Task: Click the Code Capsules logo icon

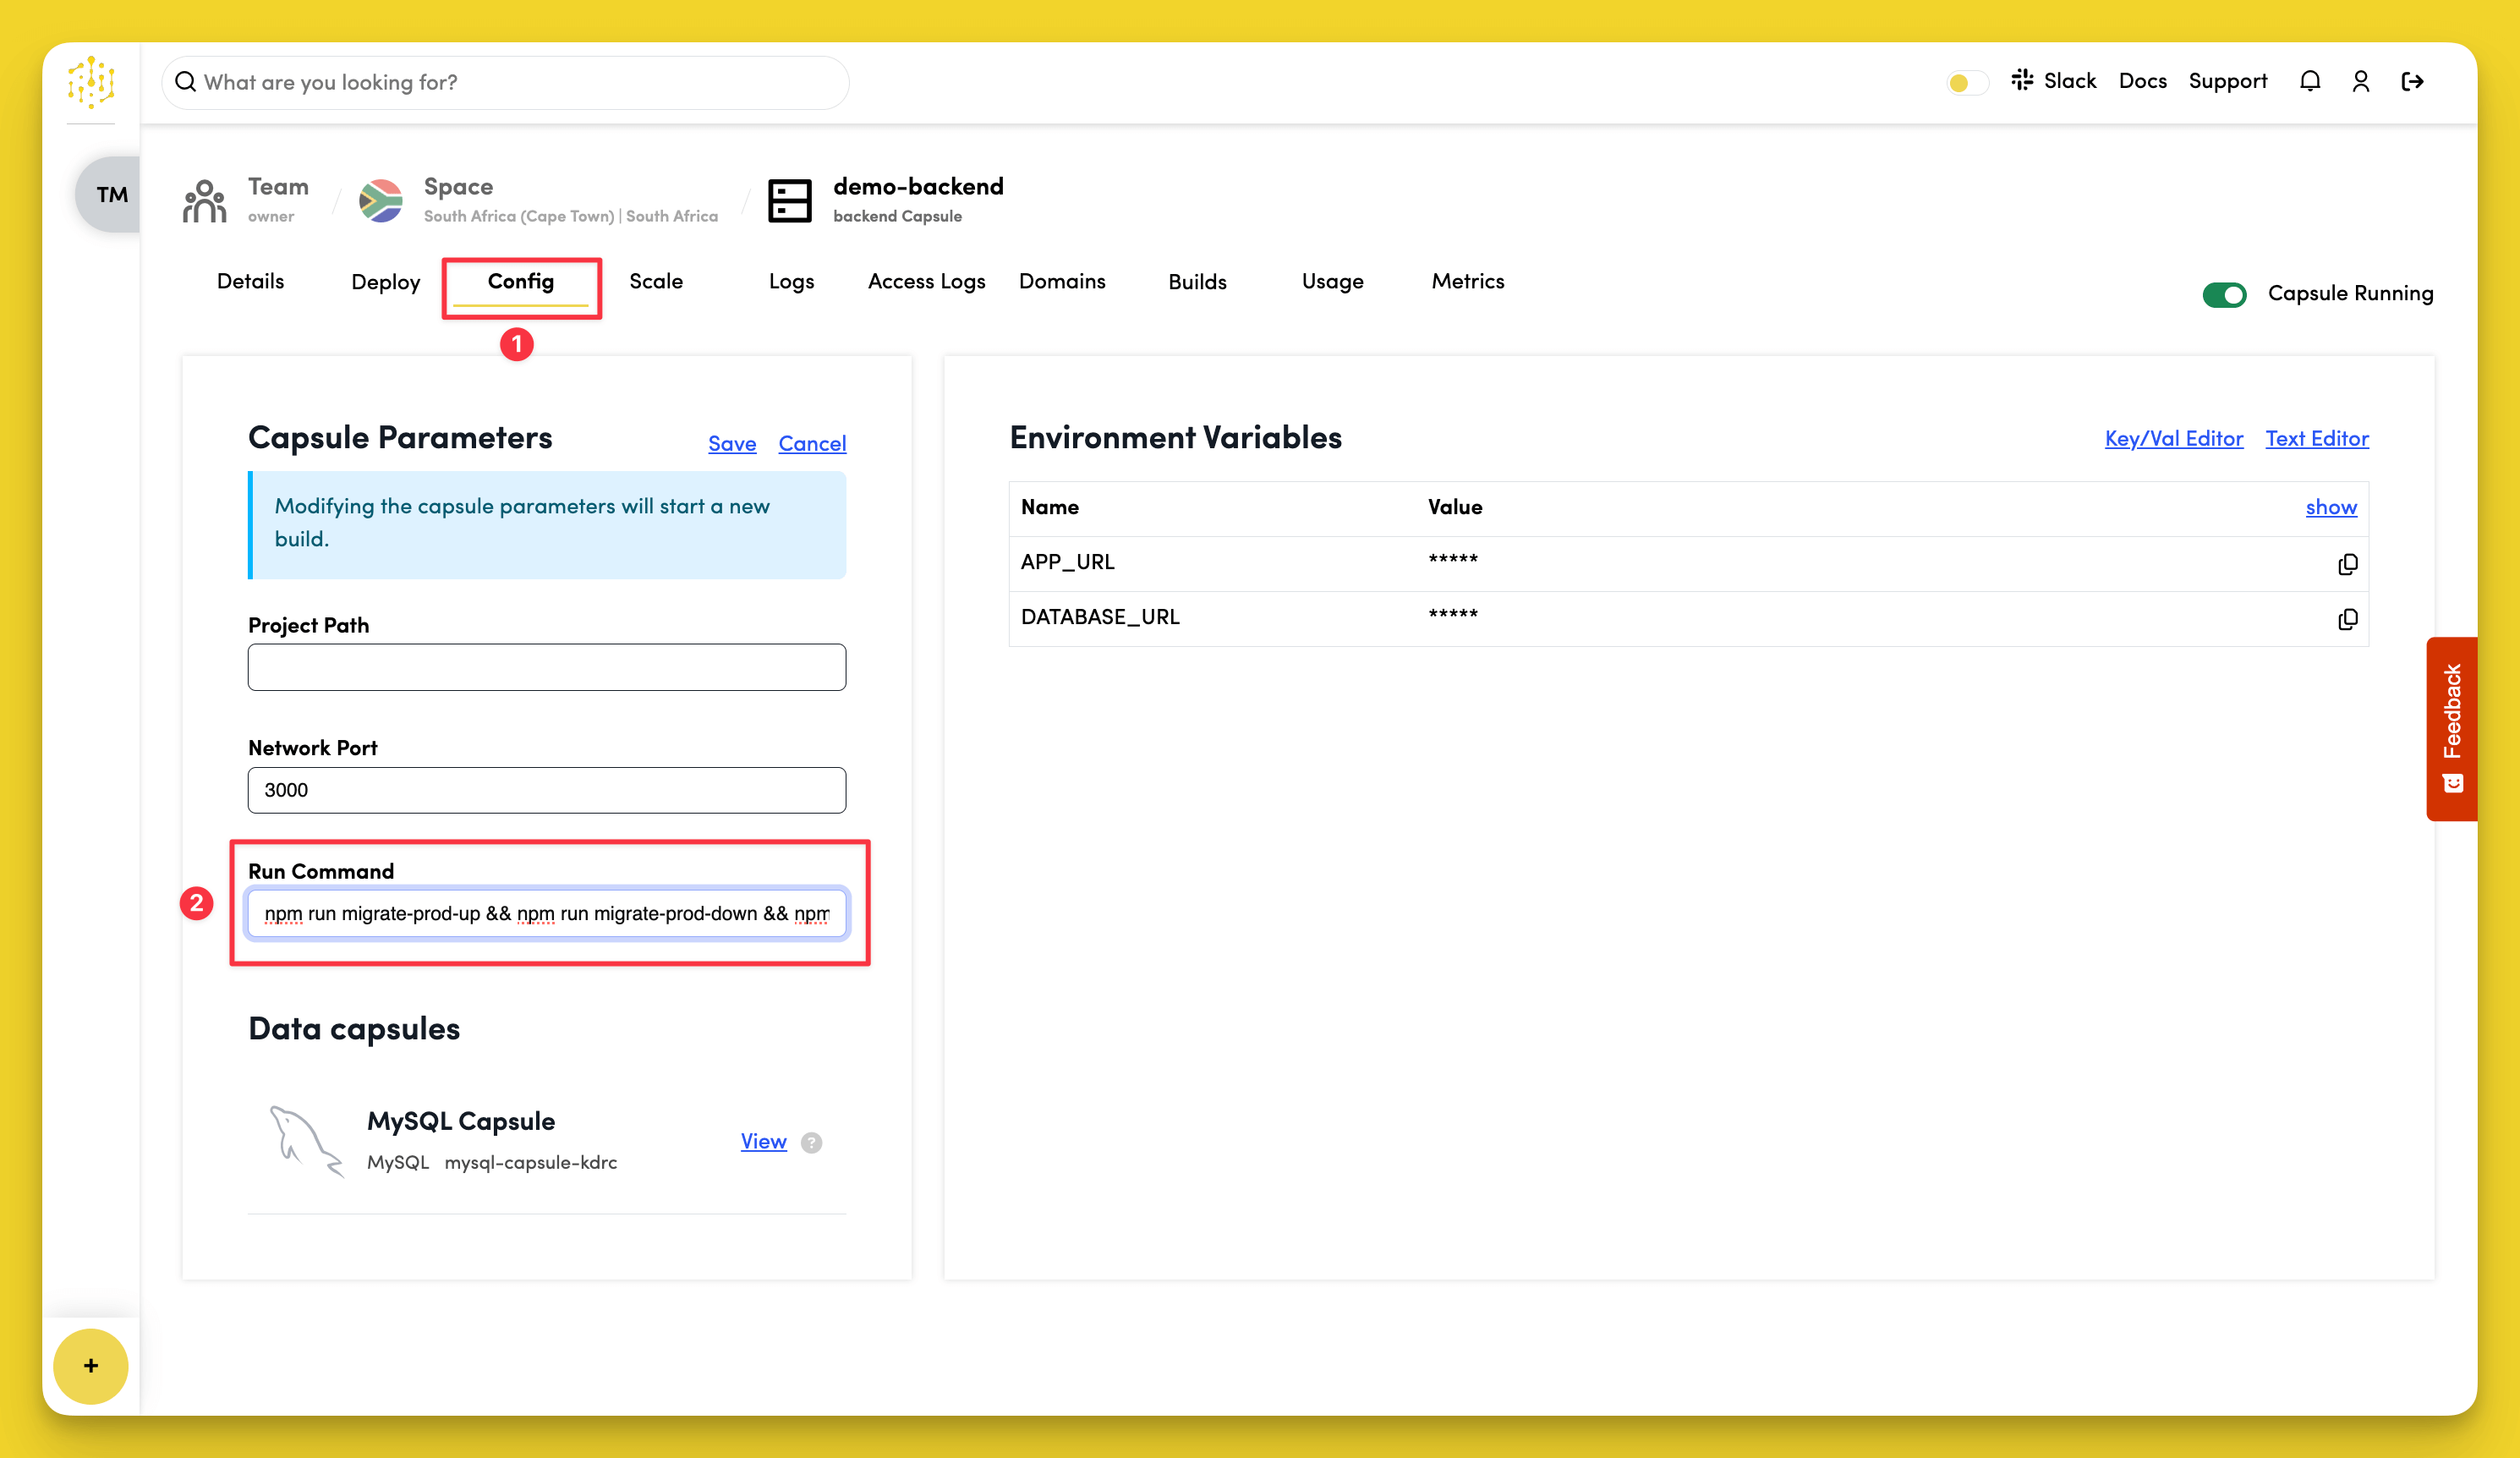Action: pyautogui.click(x=91, y=82)
